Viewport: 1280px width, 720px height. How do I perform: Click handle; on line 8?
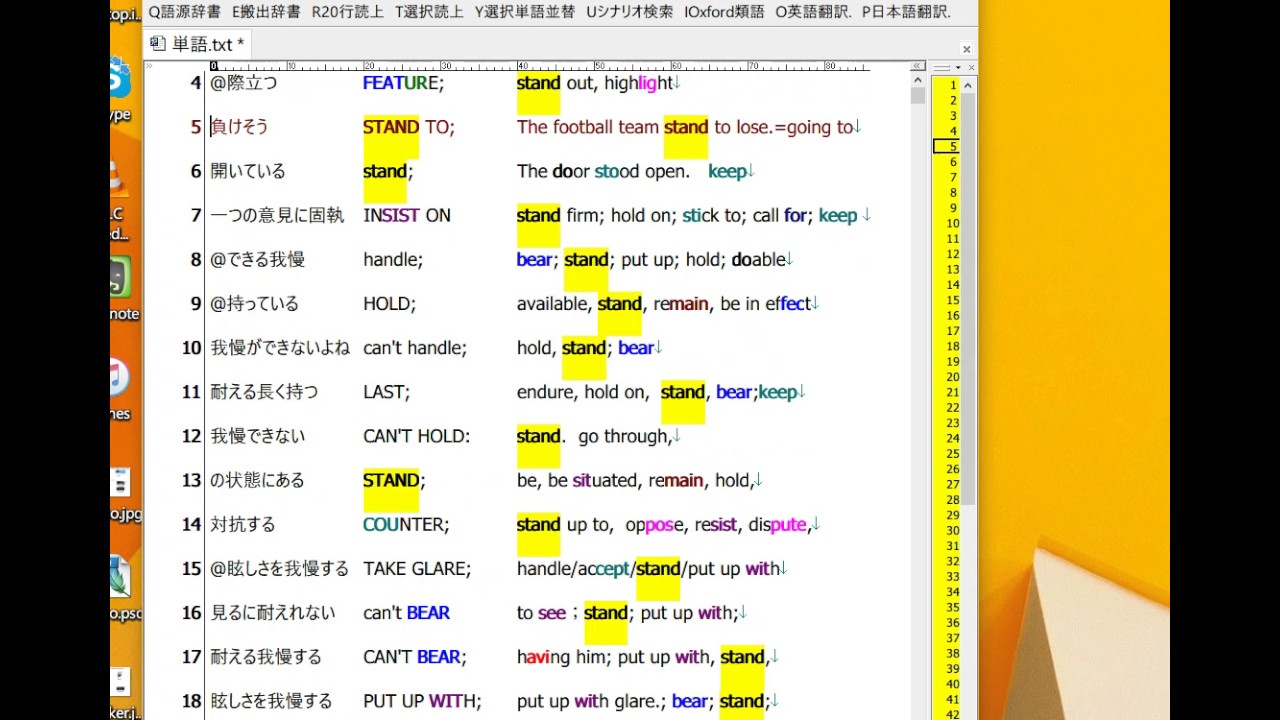(x=393, y=259)
